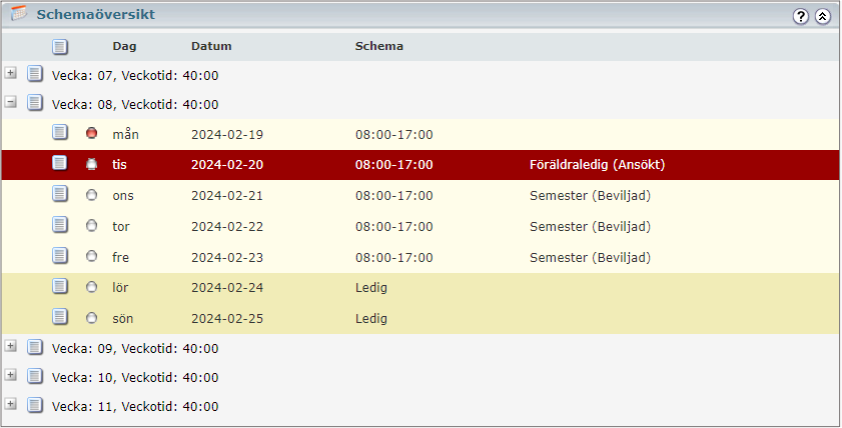Click the red status marker for mån

92,133
